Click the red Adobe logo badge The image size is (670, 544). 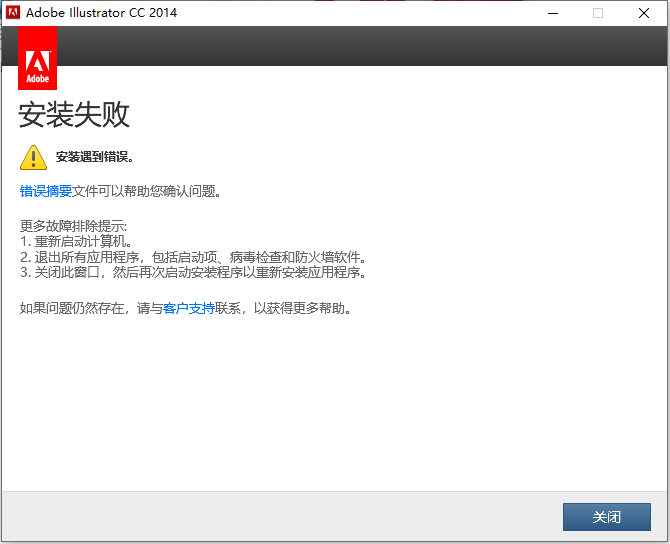pos(37,58)
